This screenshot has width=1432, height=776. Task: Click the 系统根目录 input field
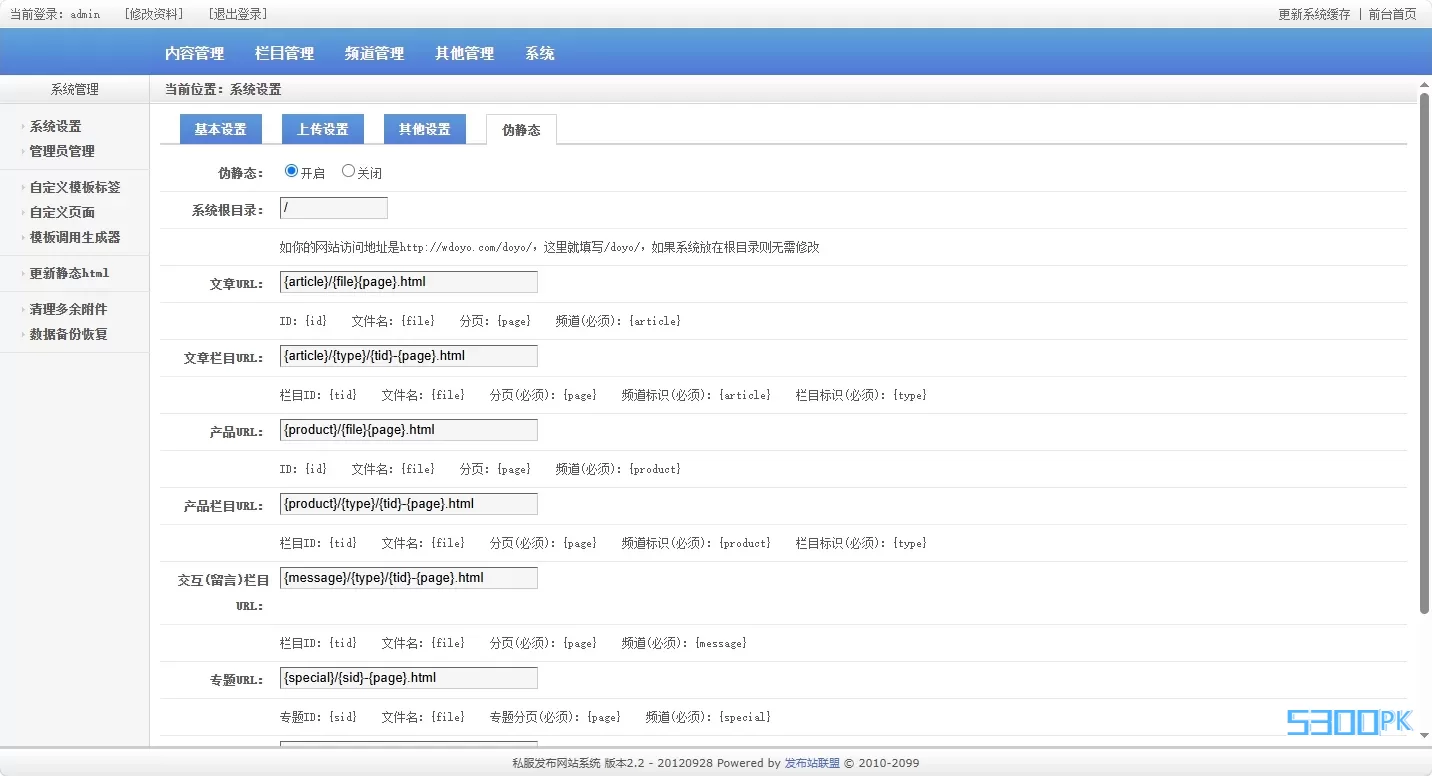coord(334,208)
